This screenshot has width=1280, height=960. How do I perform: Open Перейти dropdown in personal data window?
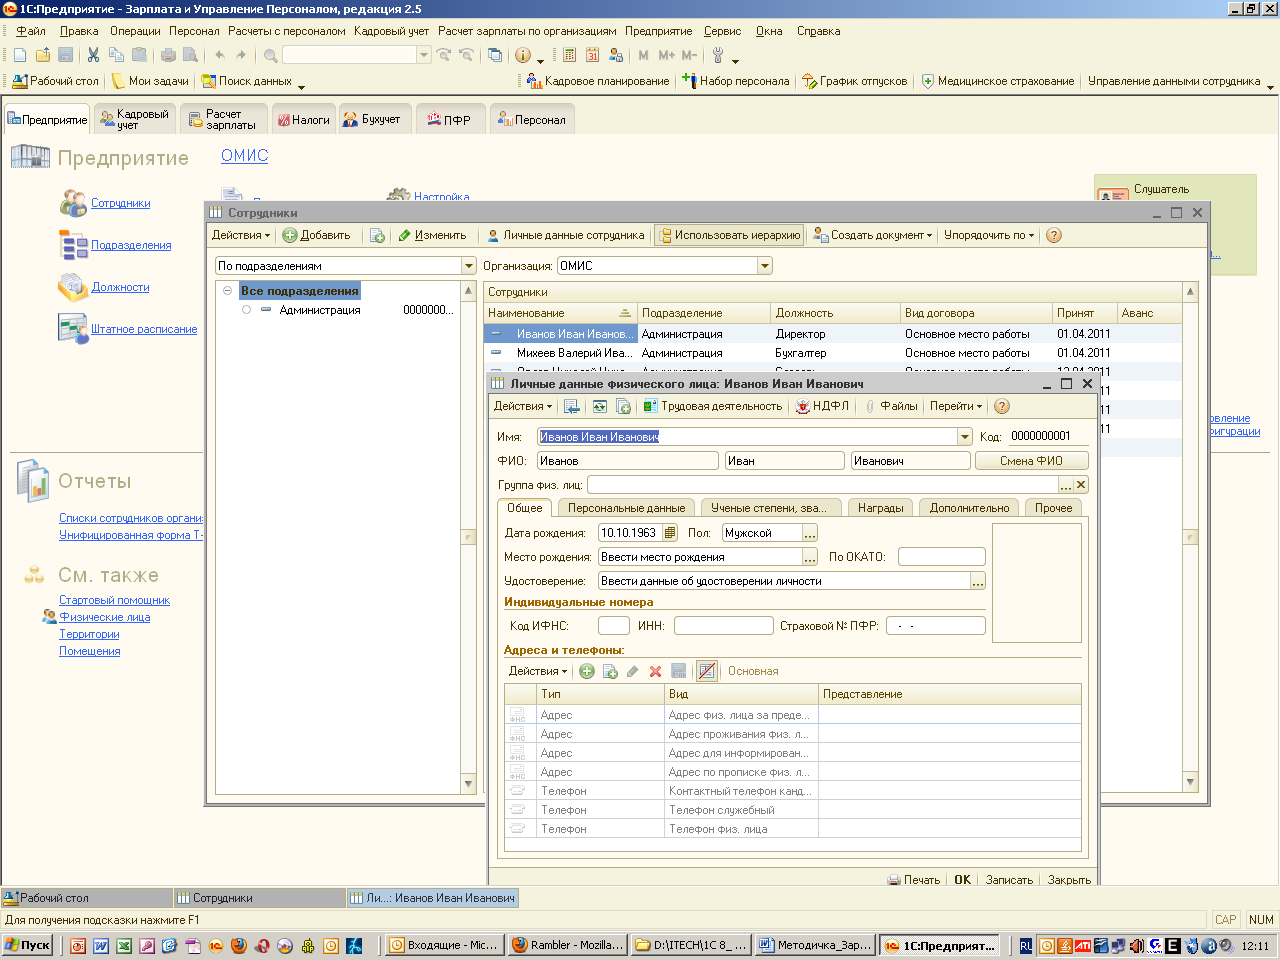[956, 406]
